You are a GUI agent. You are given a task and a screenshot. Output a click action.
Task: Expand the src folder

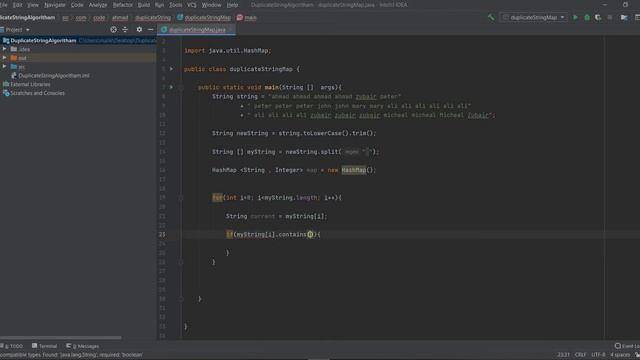pyautogui.click(x=4, y=66)
